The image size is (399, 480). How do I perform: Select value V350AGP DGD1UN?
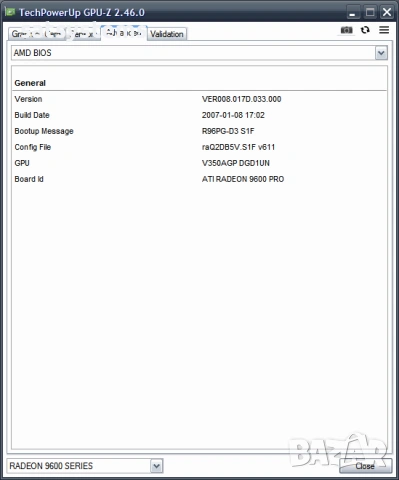(236, 163)
